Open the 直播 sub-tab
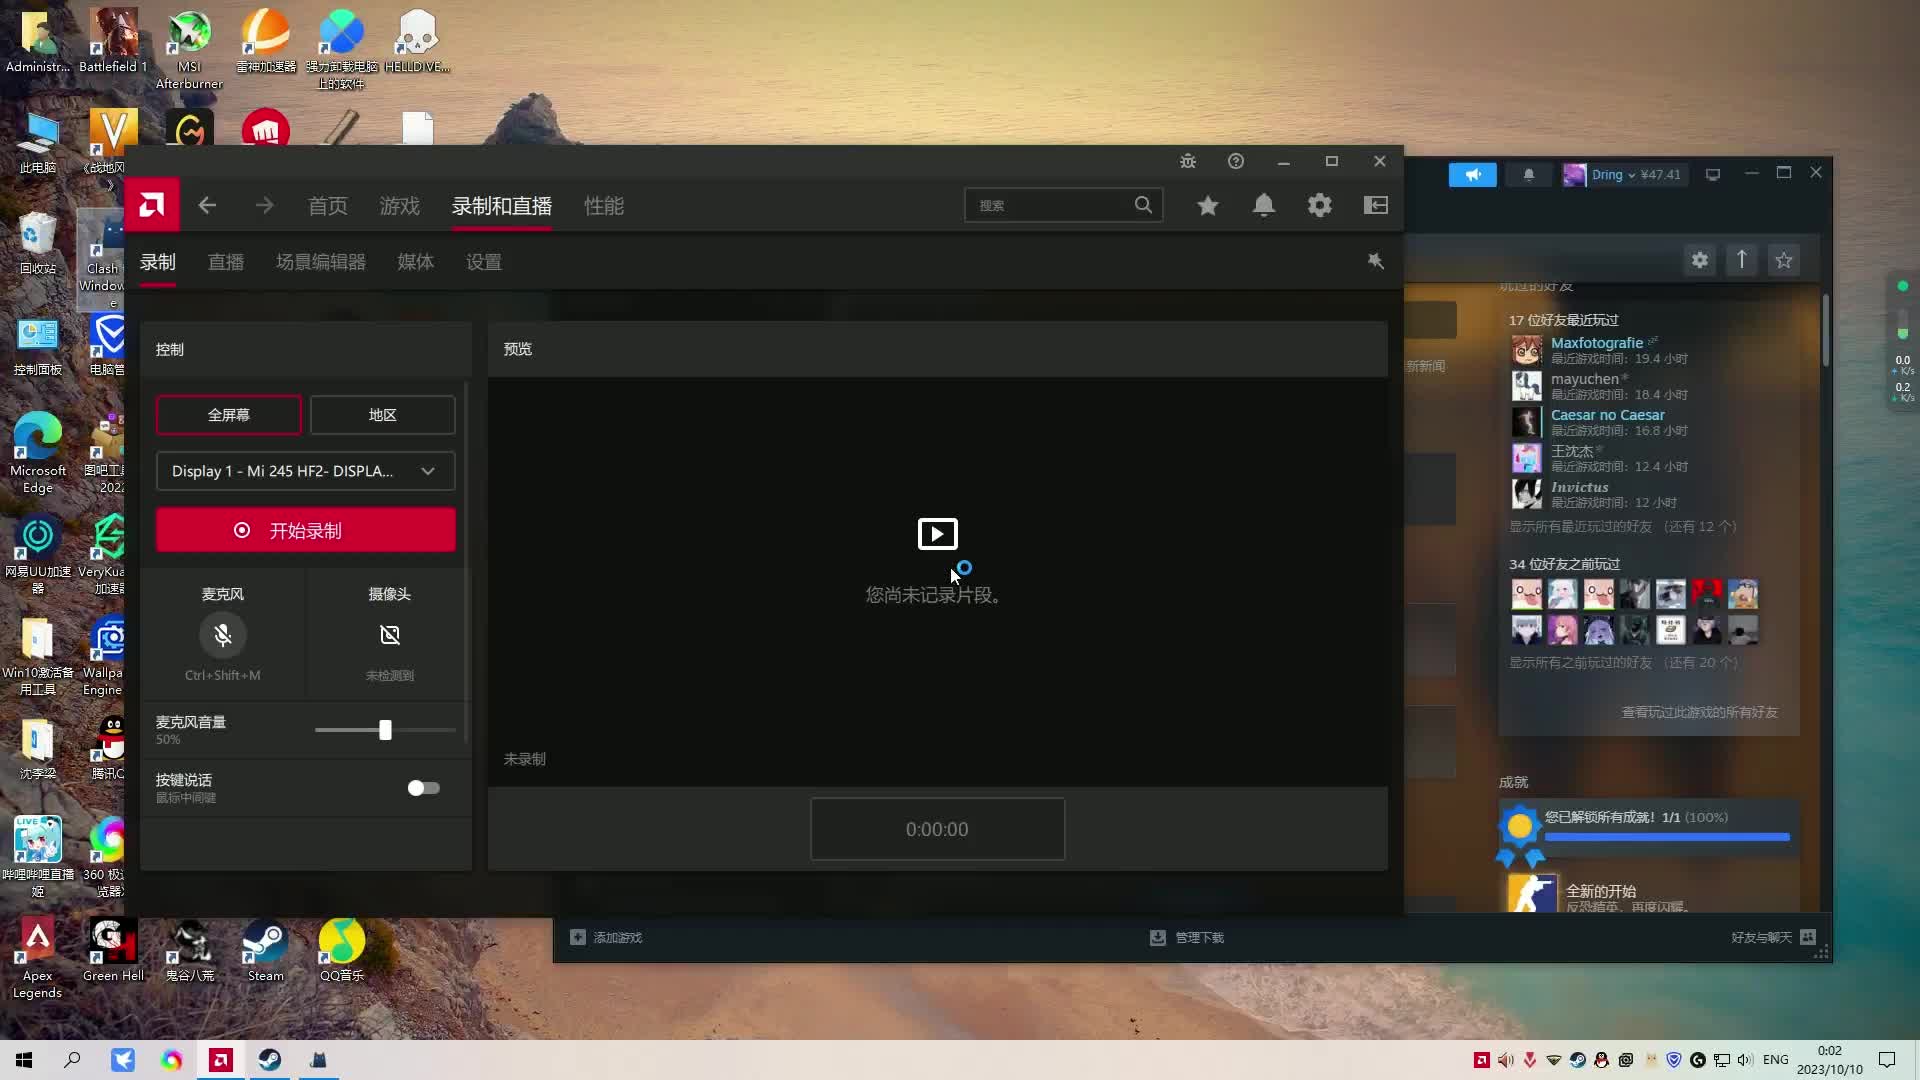 coord(225,262)
